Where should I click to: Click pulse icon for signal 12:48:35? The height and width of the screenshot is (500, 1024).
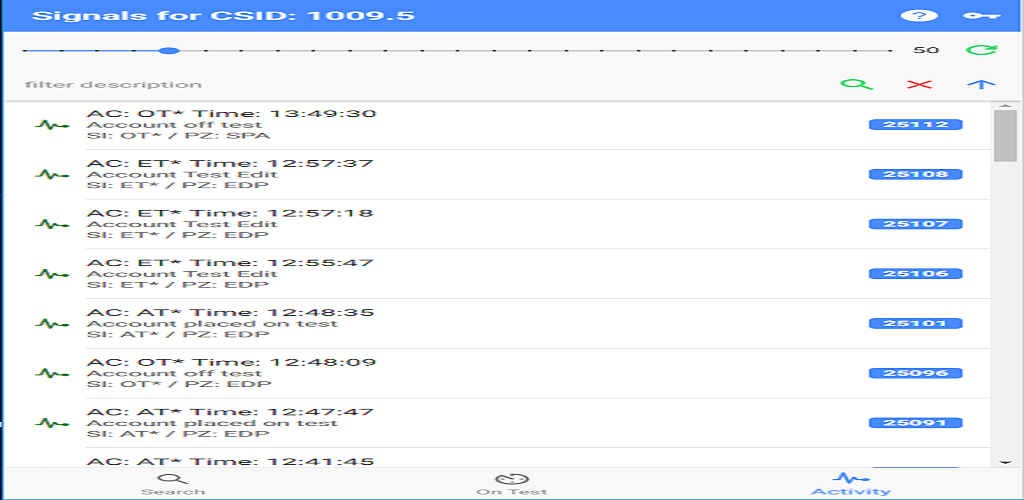click(x=52, y=323)
